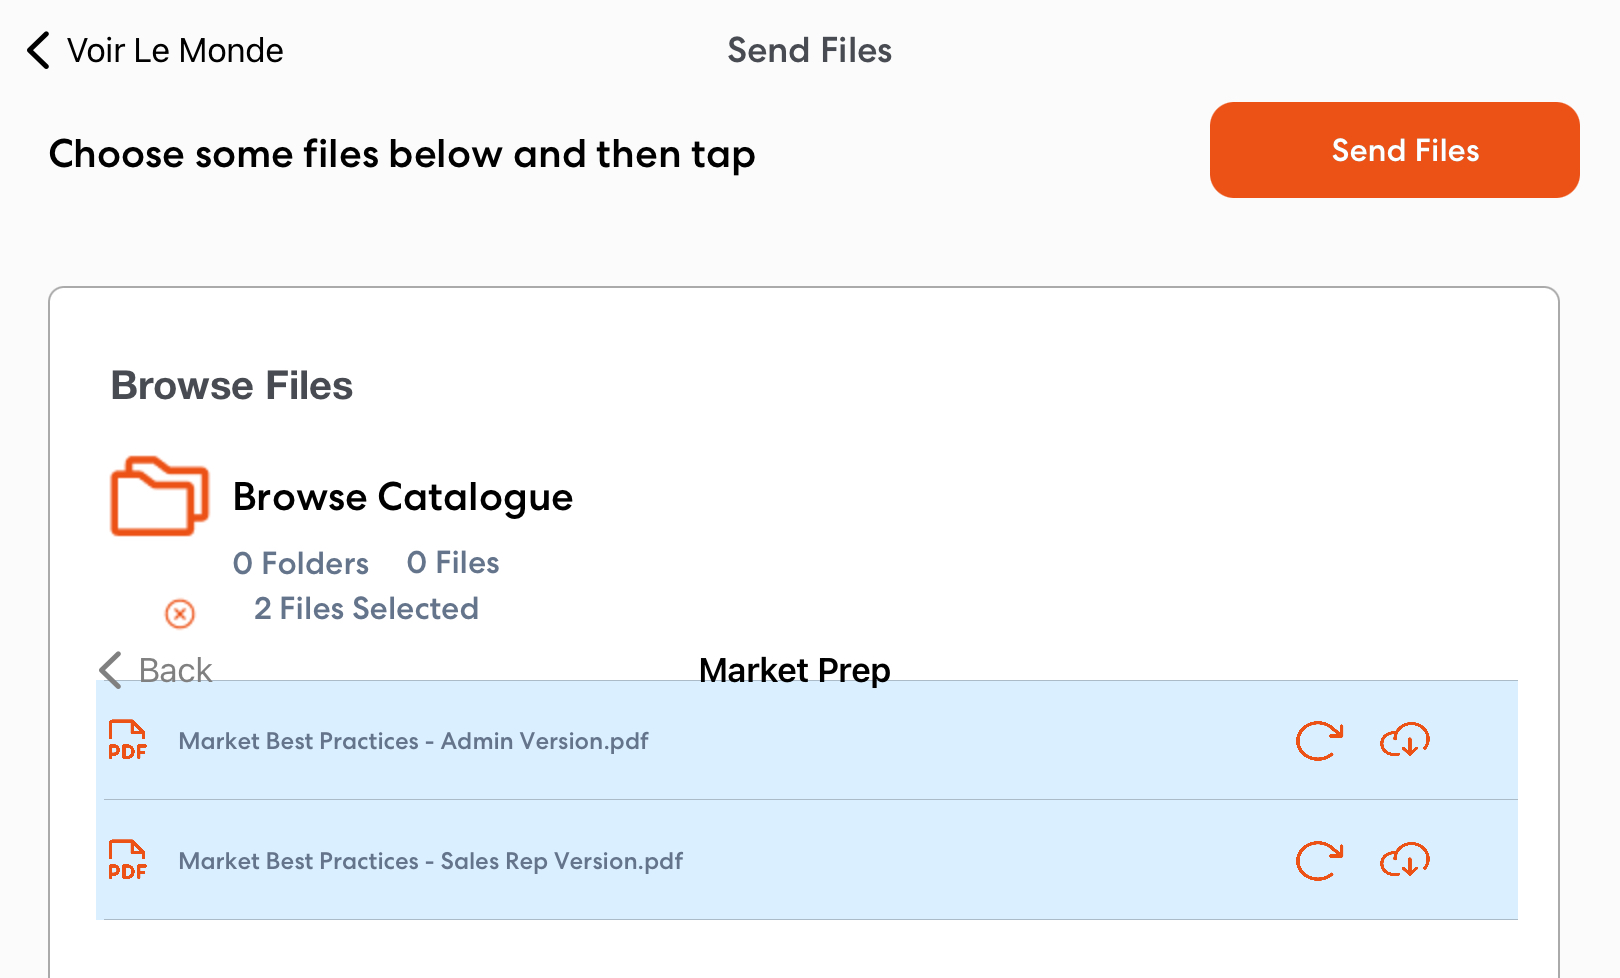This screenshot has width=1620, height=978.
Task: Click the Back chevron arrow in file list
Action: (x=111, y=670)
